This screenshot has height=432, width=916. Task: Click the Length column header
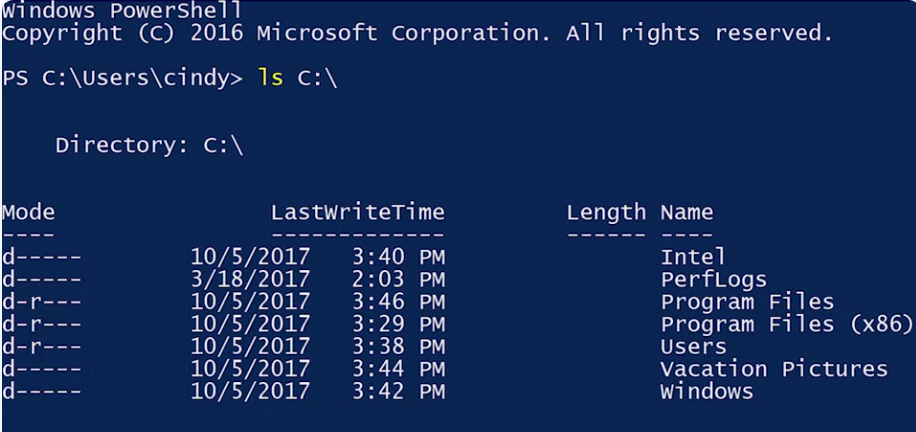pos(606,212)
